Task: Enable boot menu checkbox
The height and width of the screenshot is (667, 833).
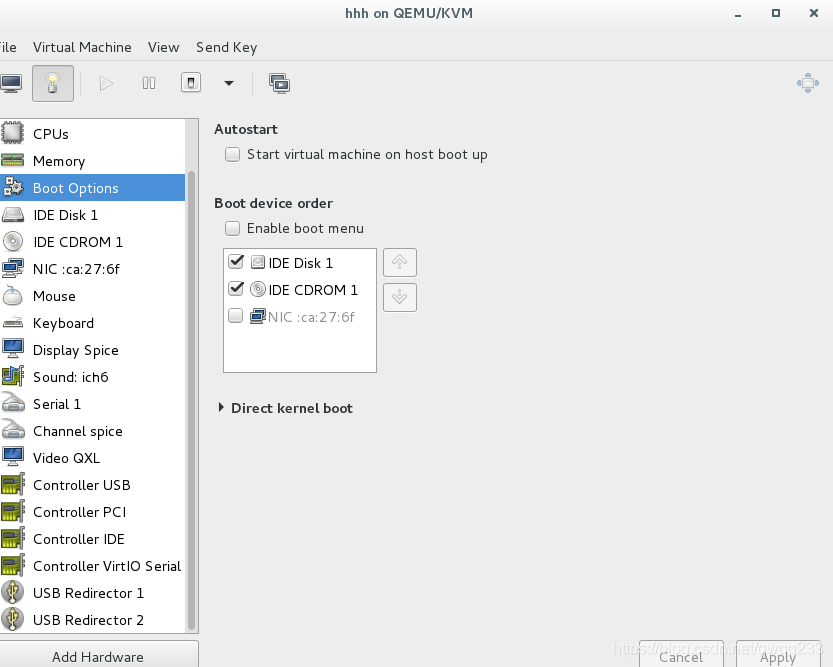Action: (x=232, y=228)
